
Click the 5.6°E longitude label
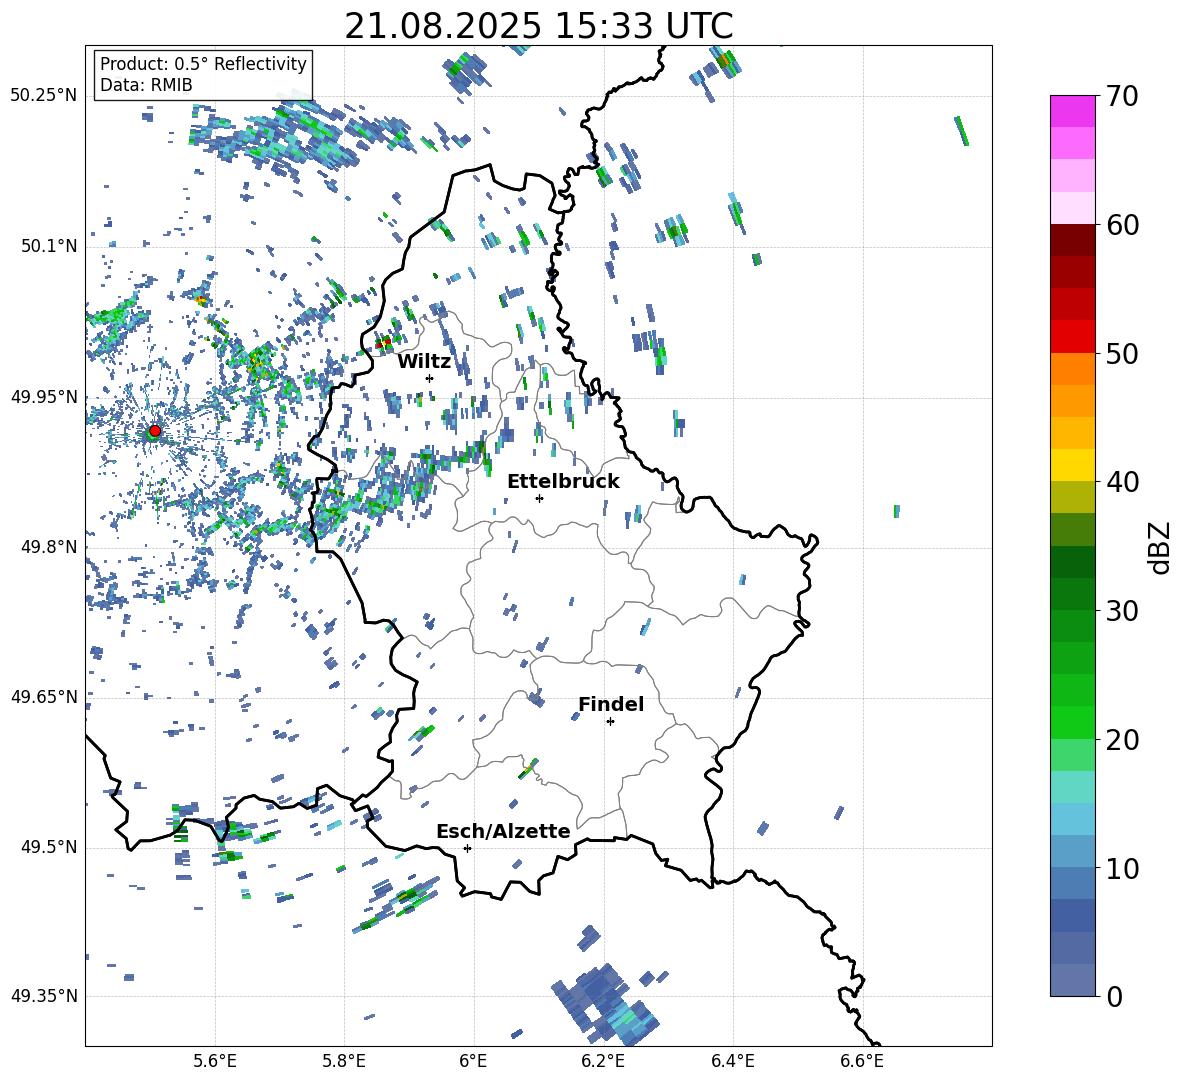tap(215, 1061)
